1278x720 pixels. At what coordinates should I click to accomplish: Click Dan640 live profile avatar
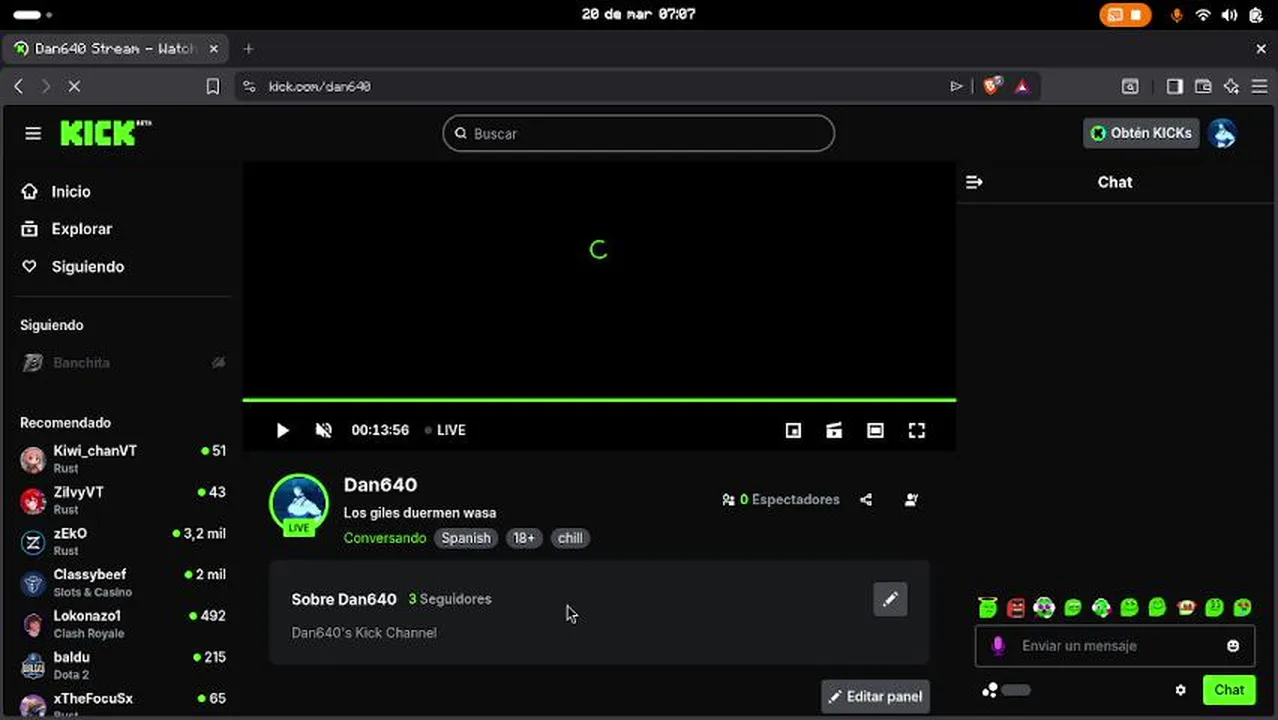[x=299, y=503]
